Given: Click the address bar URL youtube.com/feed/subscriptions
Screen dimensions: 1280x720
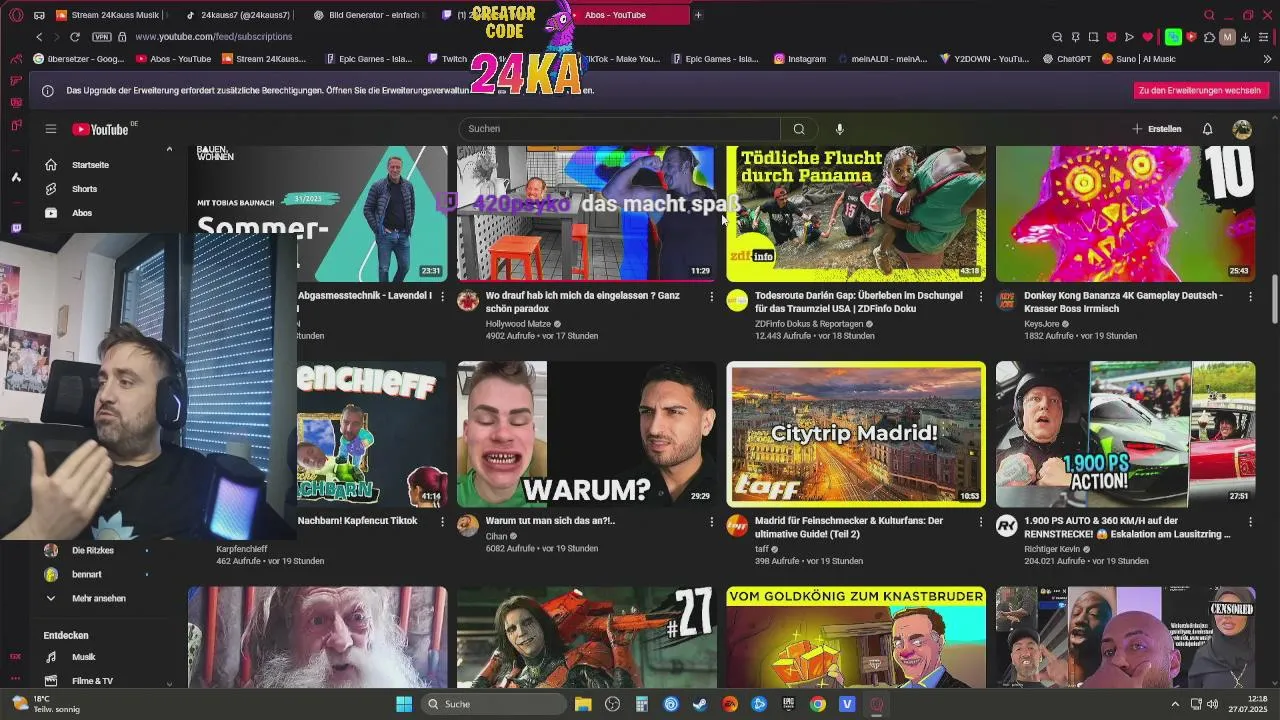Looking at the screenshot, I should (213, 37).
